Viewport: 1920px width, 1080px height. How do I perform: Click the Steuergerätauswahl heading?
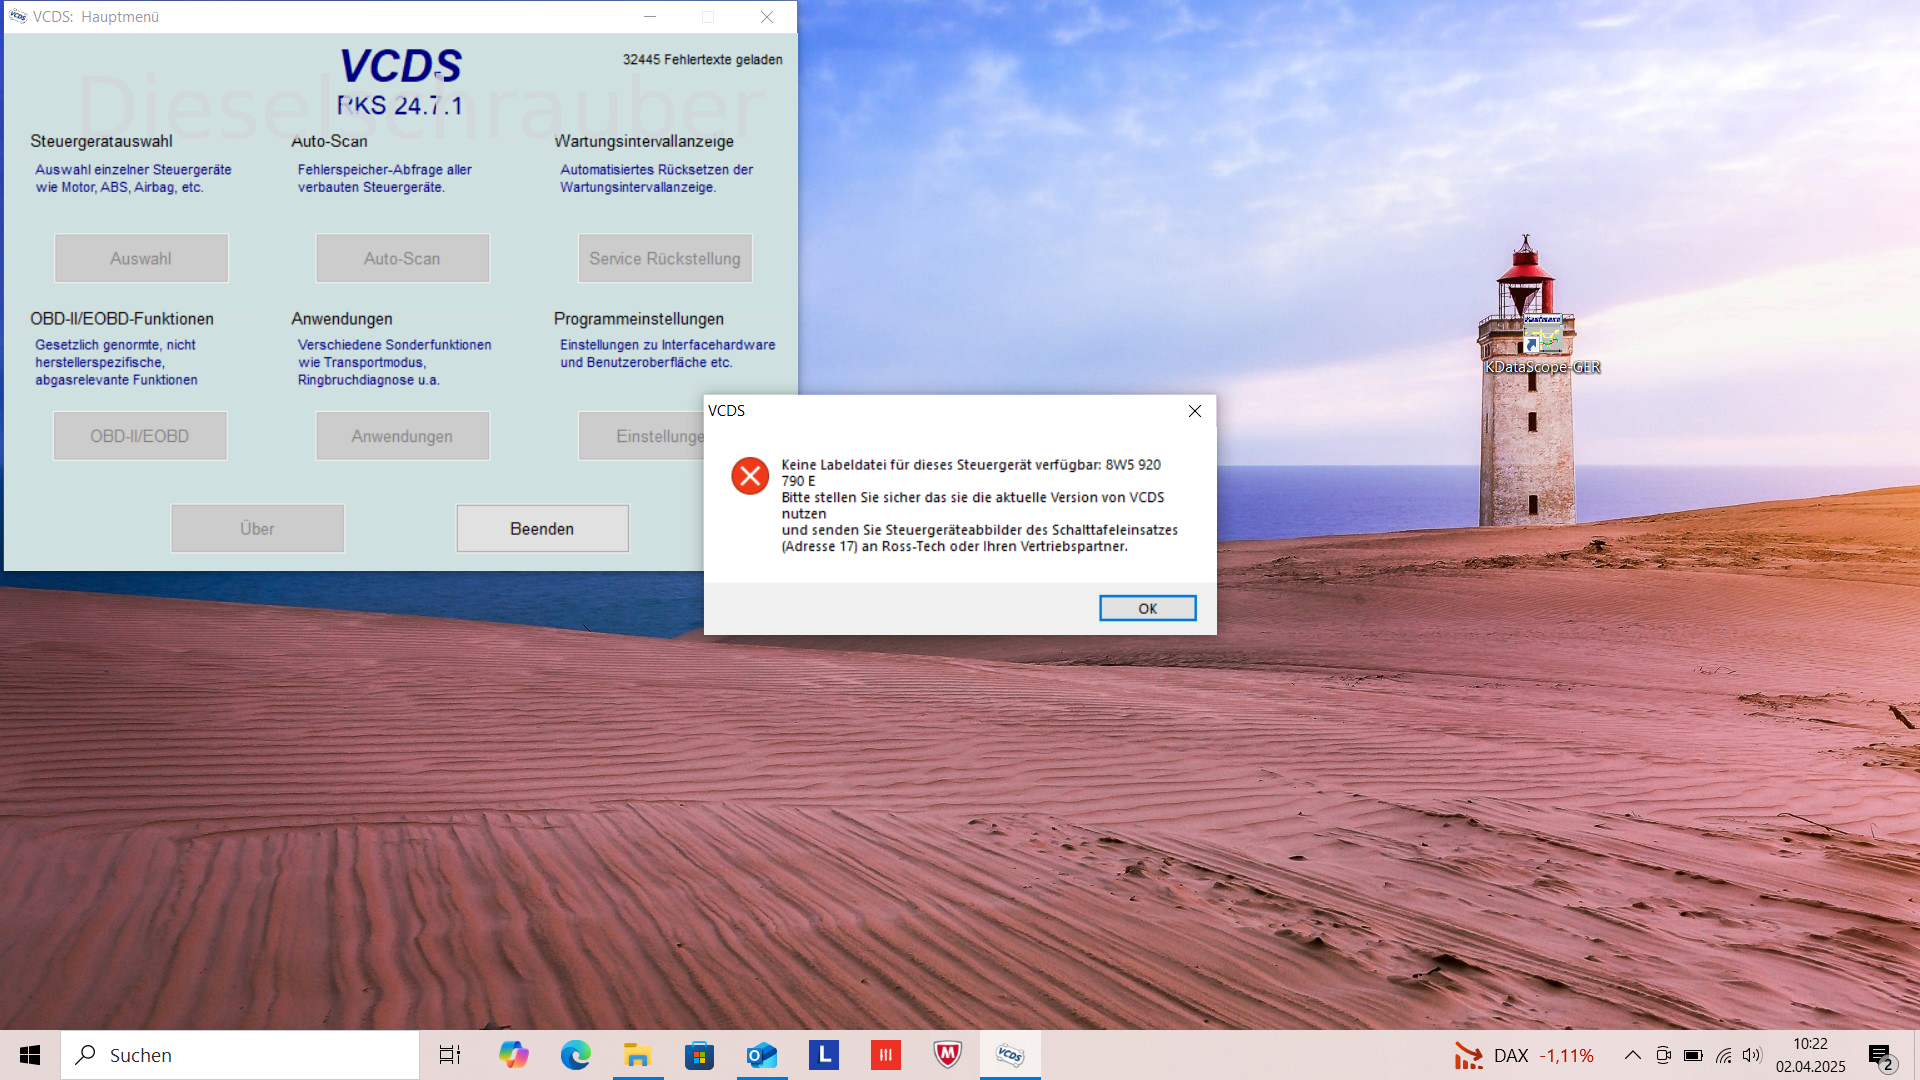101,141
